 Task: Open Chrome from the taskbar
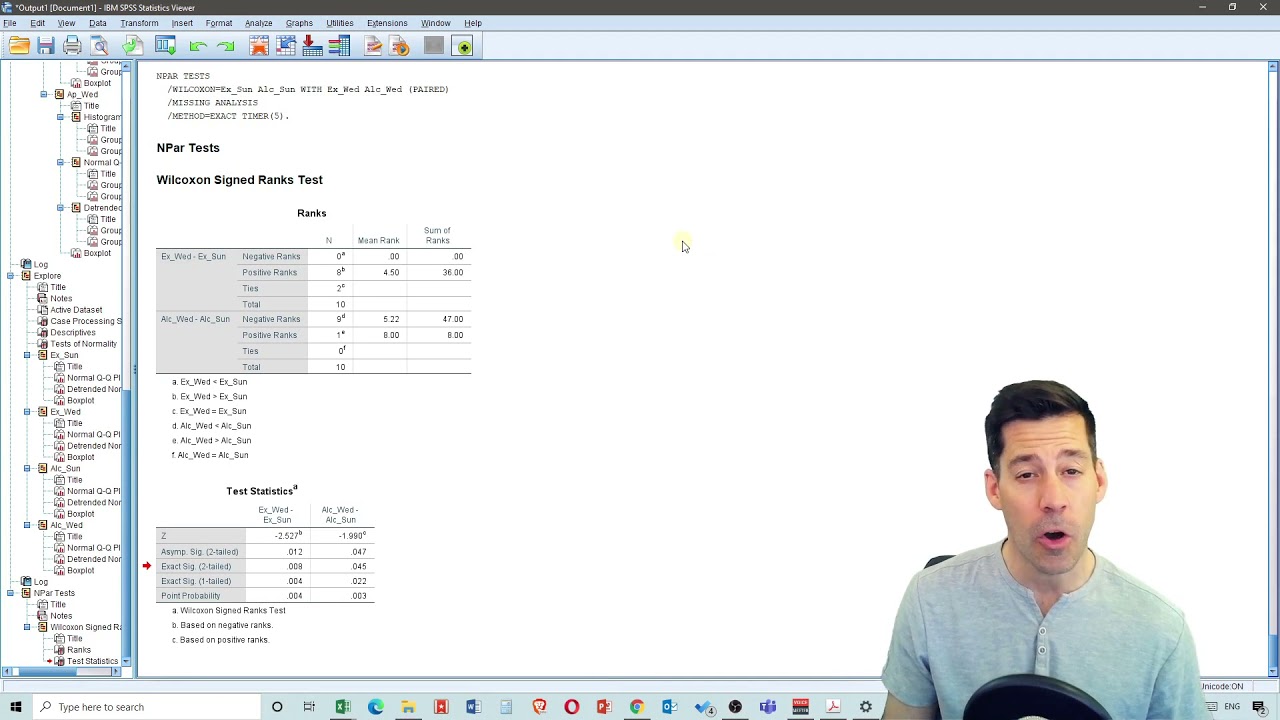point(637,707)
